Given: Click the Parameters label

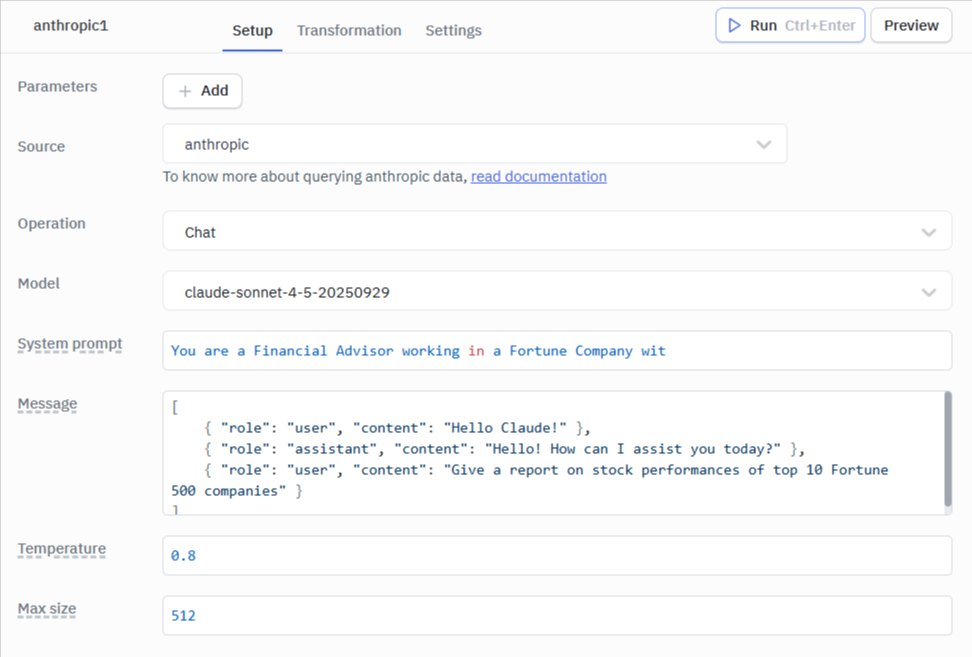Looking at the screenshot, I should coord(58,86).
